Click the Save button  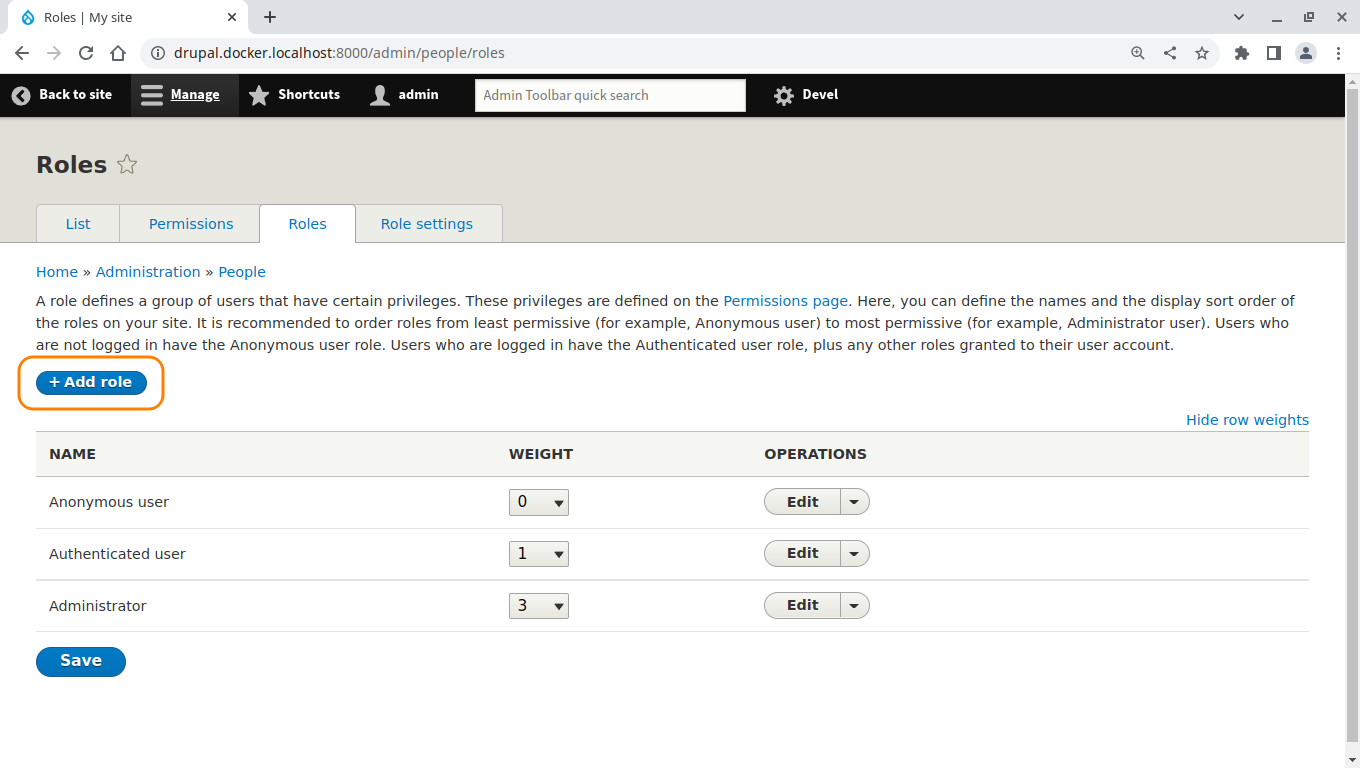(81, 661)
